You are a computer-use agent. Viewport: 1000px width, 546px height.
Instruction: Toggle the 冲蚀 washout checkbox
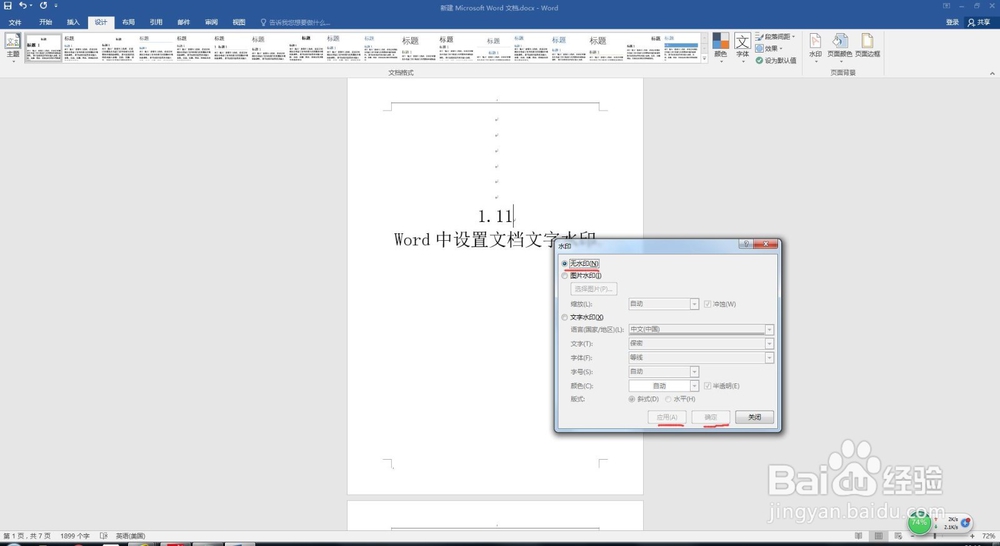[708, 304]
